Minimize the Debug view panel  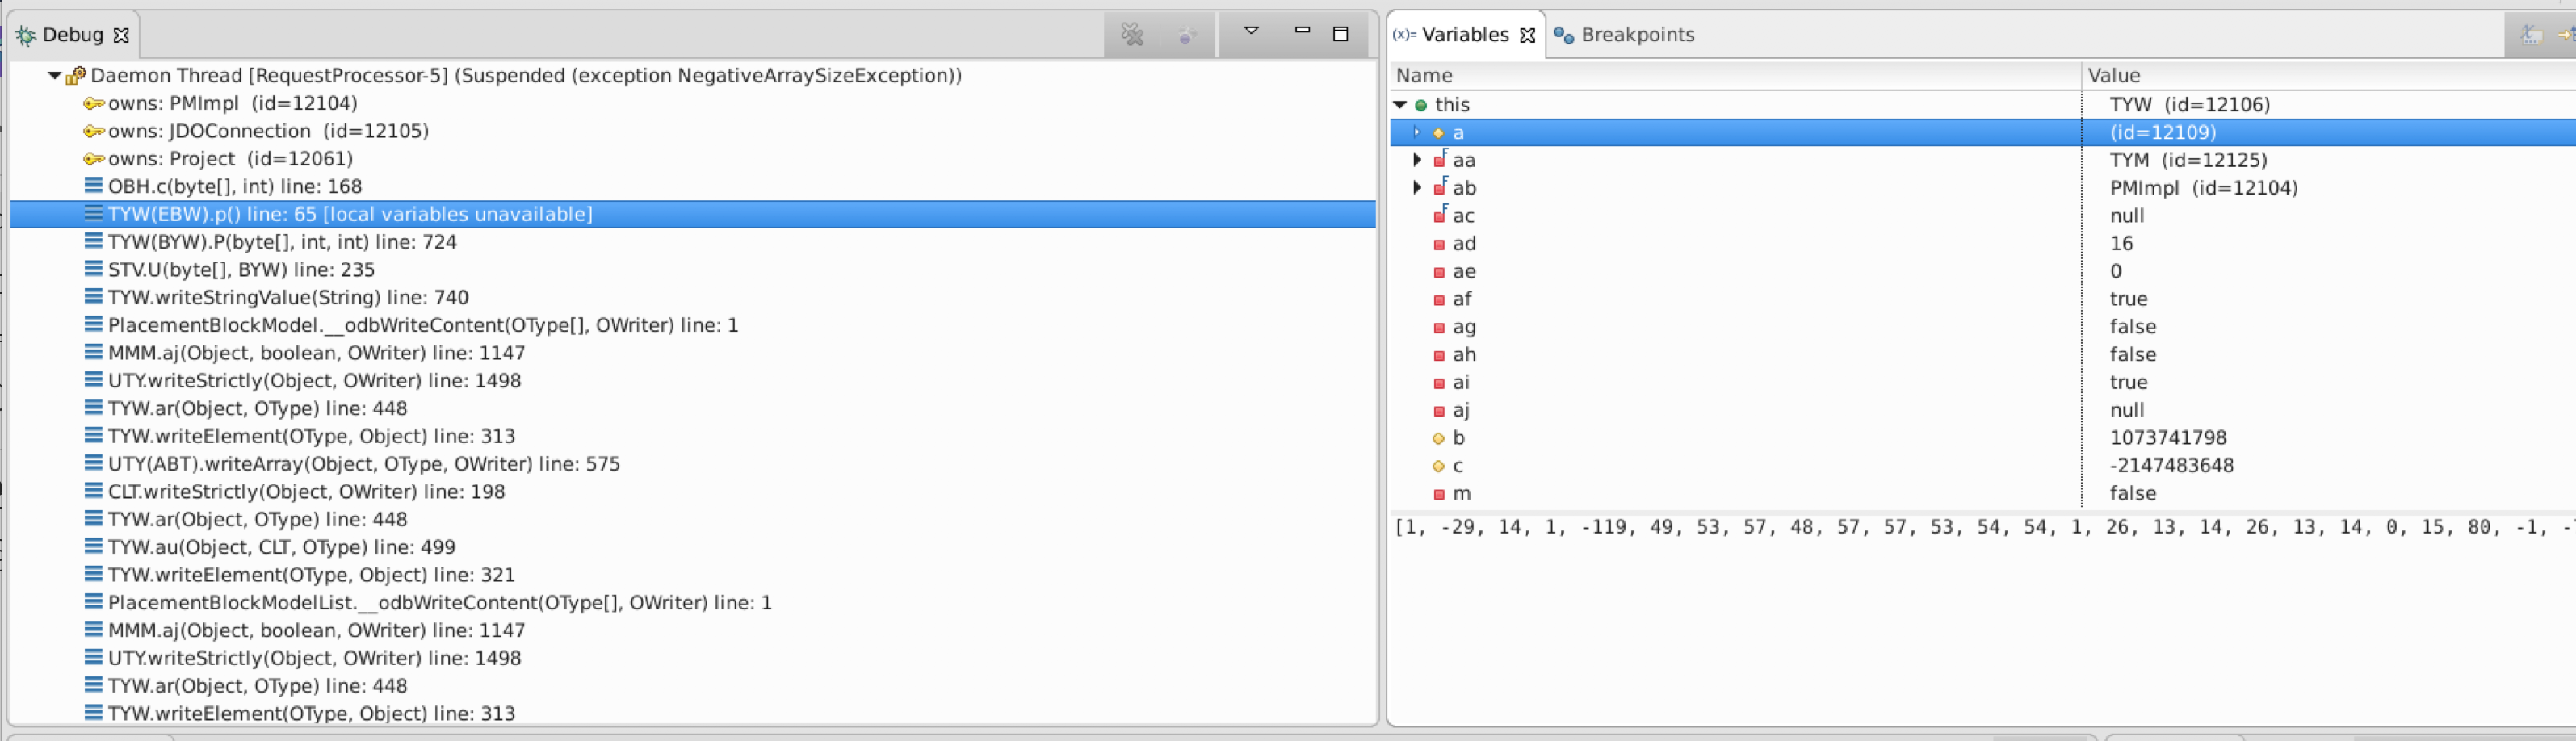tap(1302, 31)
